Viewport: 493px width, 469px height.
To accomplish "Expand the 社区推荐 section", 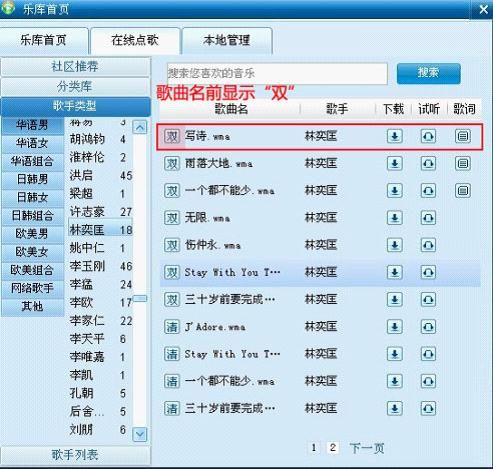I will [x=75, y=66].
